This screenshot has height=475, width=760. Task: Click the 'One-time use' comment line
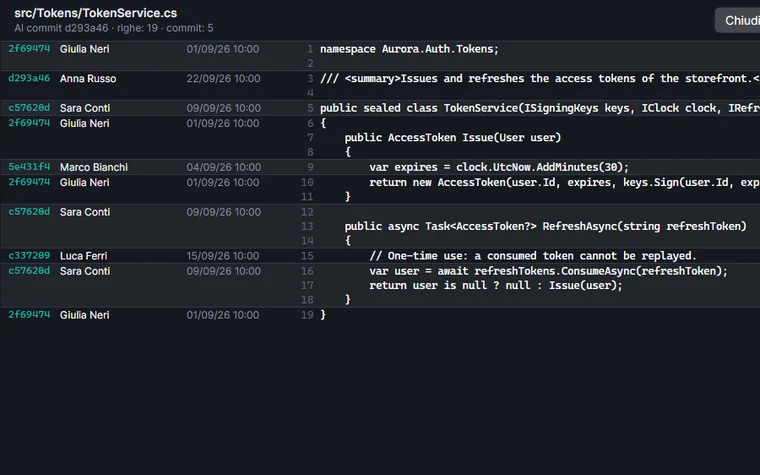pyautogui.click(x=533, y=256)
